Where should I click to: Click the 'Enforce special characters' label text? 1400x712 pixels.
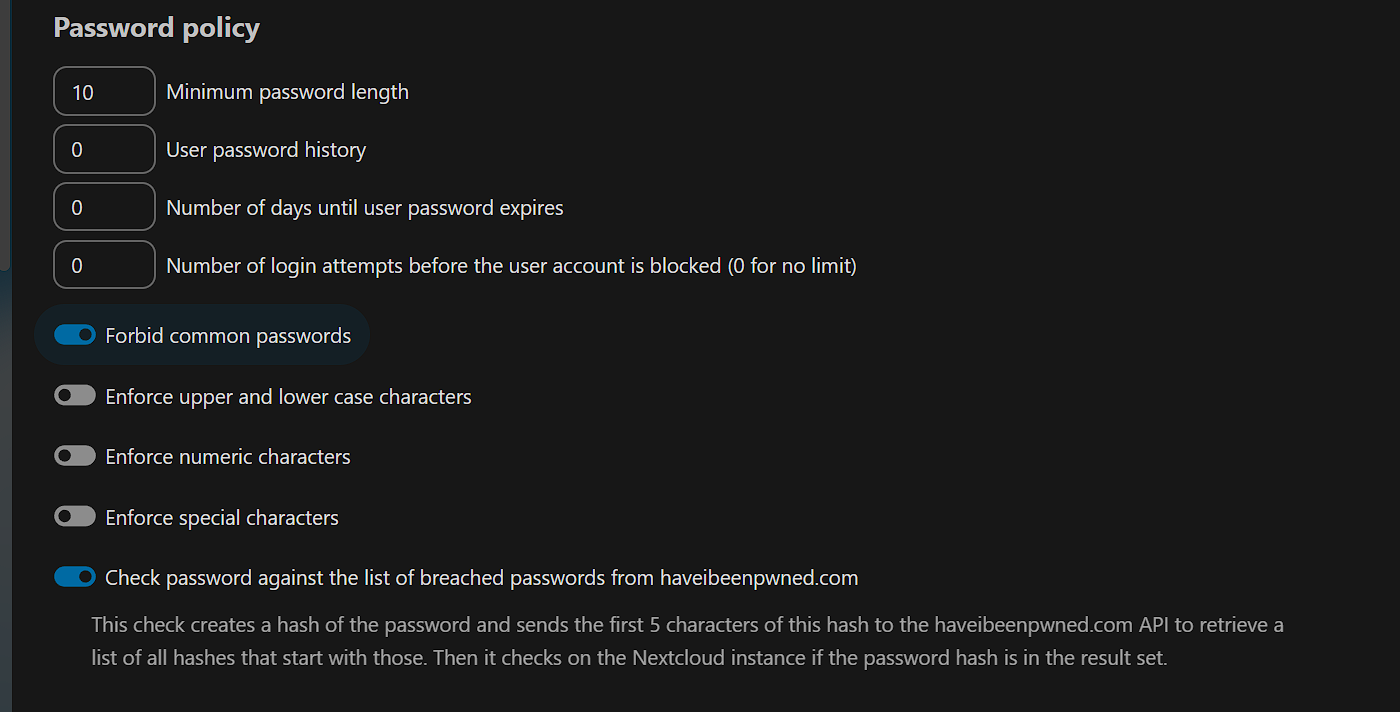pos(222,518)
